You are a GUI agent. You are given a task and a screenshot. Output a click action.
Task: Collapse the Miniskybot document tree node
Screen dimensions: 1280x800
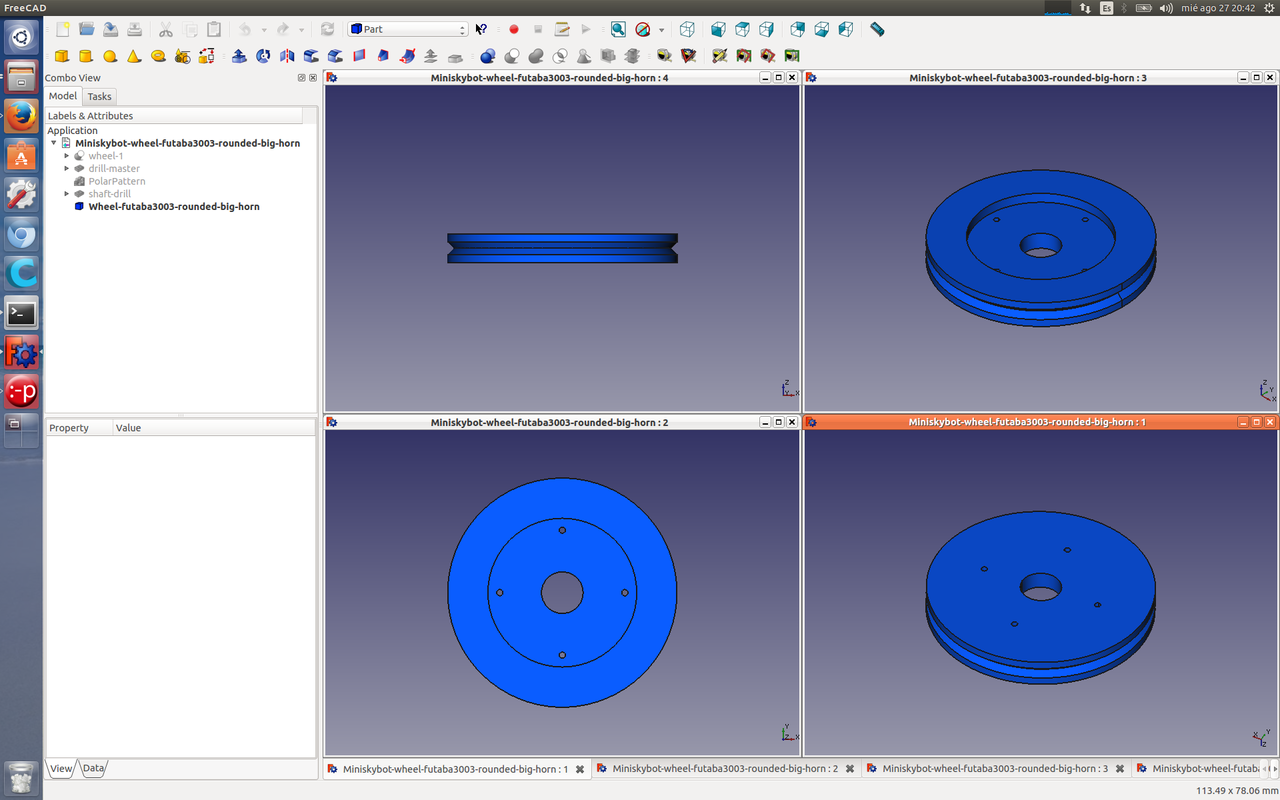point(54,143)
